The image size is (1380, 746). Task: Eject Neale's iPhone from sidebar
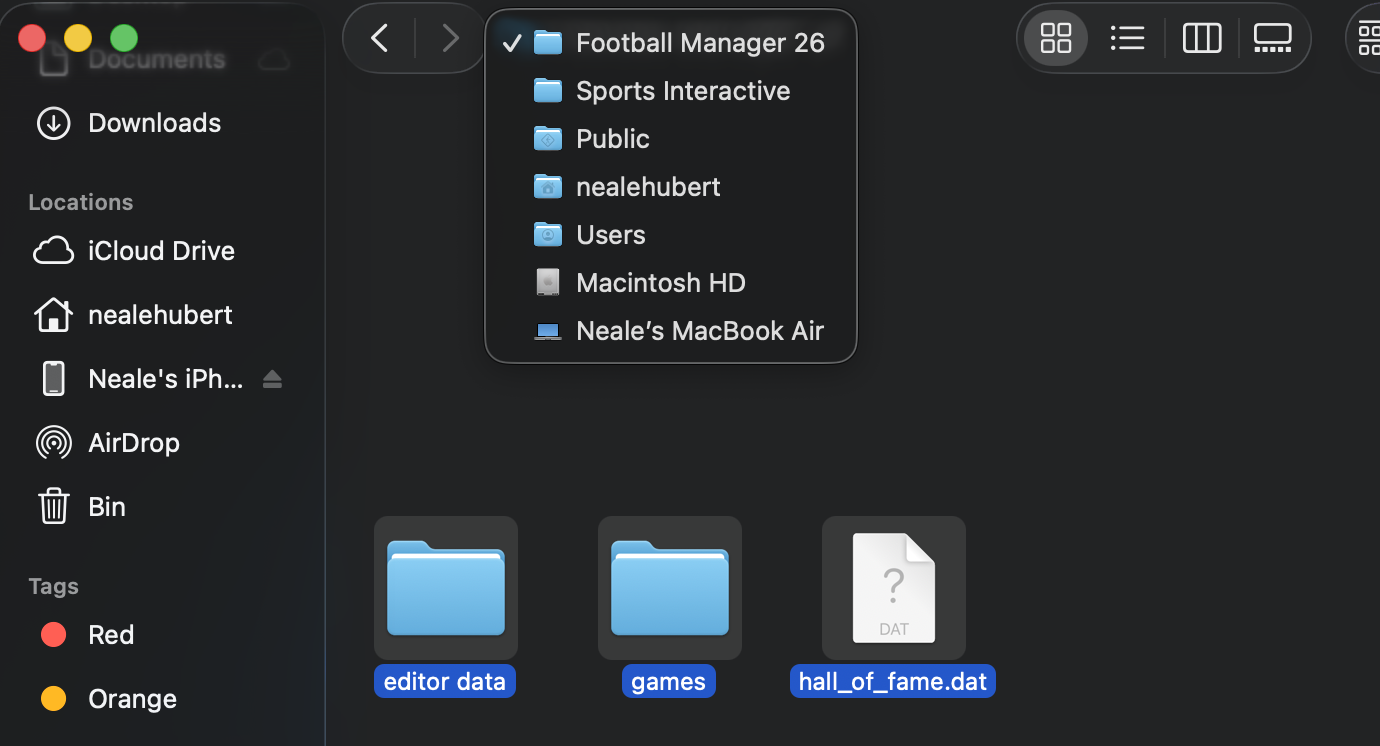tap(272, 379)
